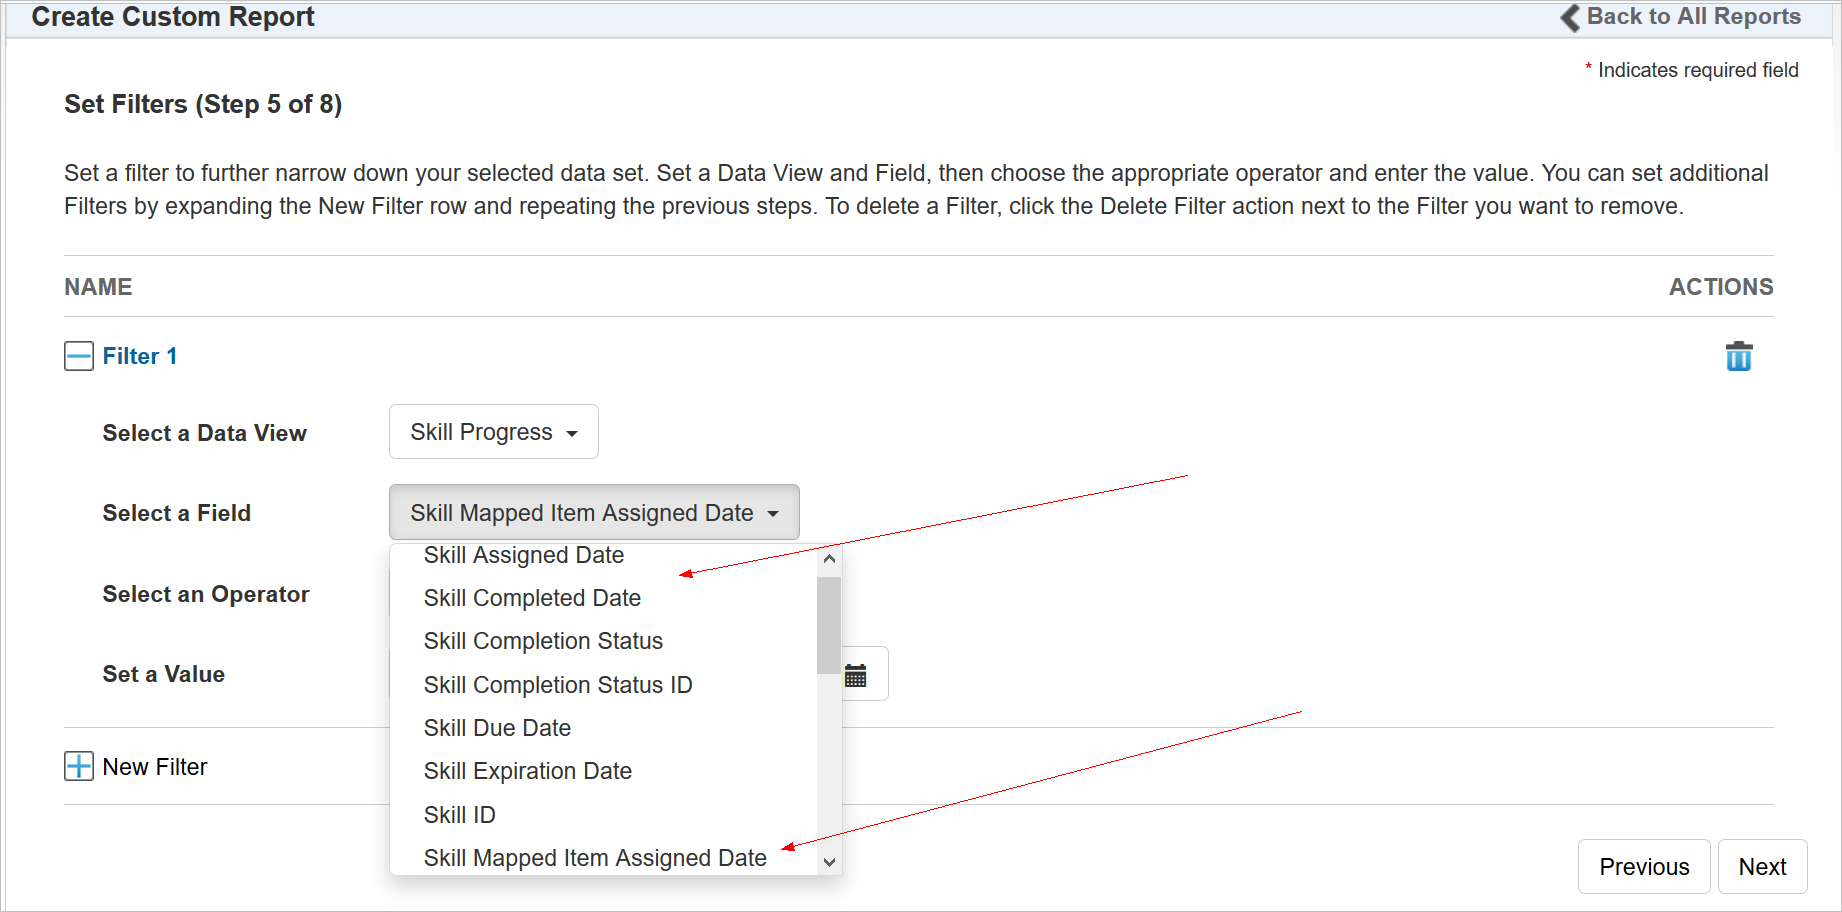The width and height of the screenshot is (1842, 912).
Task: Pick Skill Completion Status ID option
Action: [x=557, y=685]
